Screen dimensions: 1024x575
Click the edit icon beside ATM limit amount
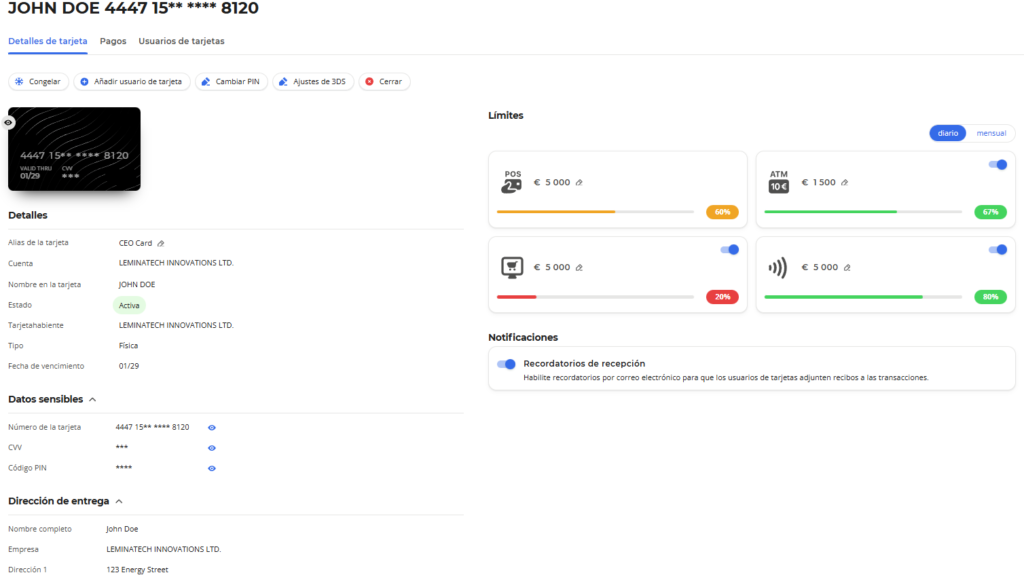point(845,182)
